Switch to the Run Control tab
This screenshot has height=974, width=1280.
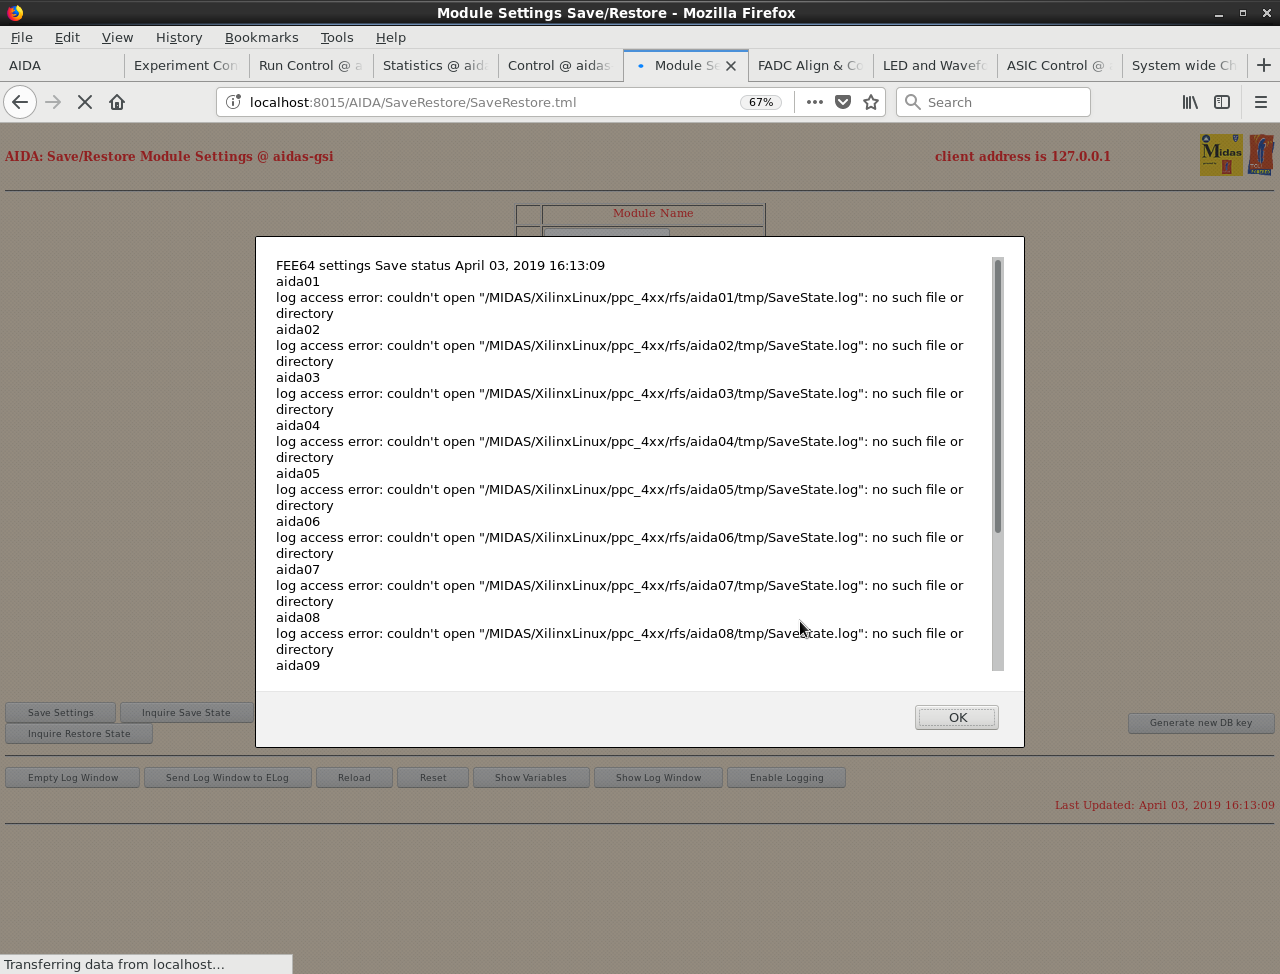pyautogui.click(x=310, y=65)
